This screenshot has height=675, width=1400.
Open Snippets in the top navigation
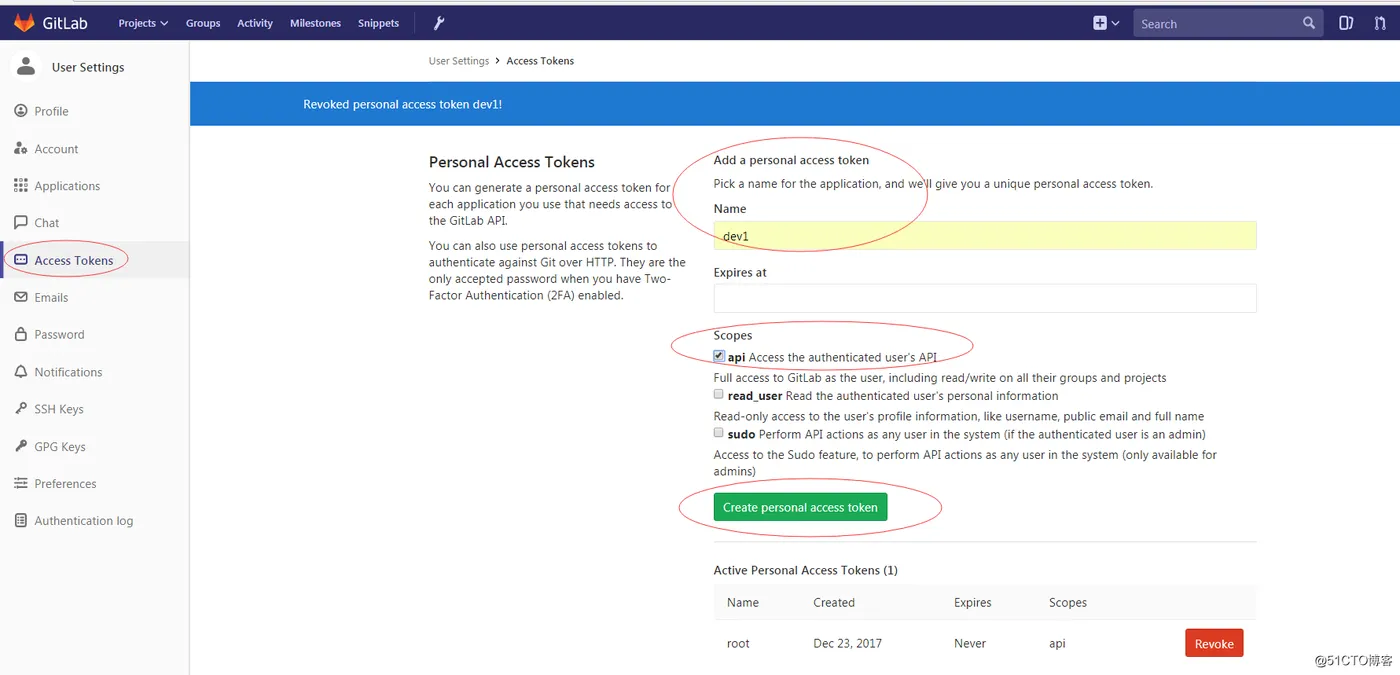(x=378, y=23)
